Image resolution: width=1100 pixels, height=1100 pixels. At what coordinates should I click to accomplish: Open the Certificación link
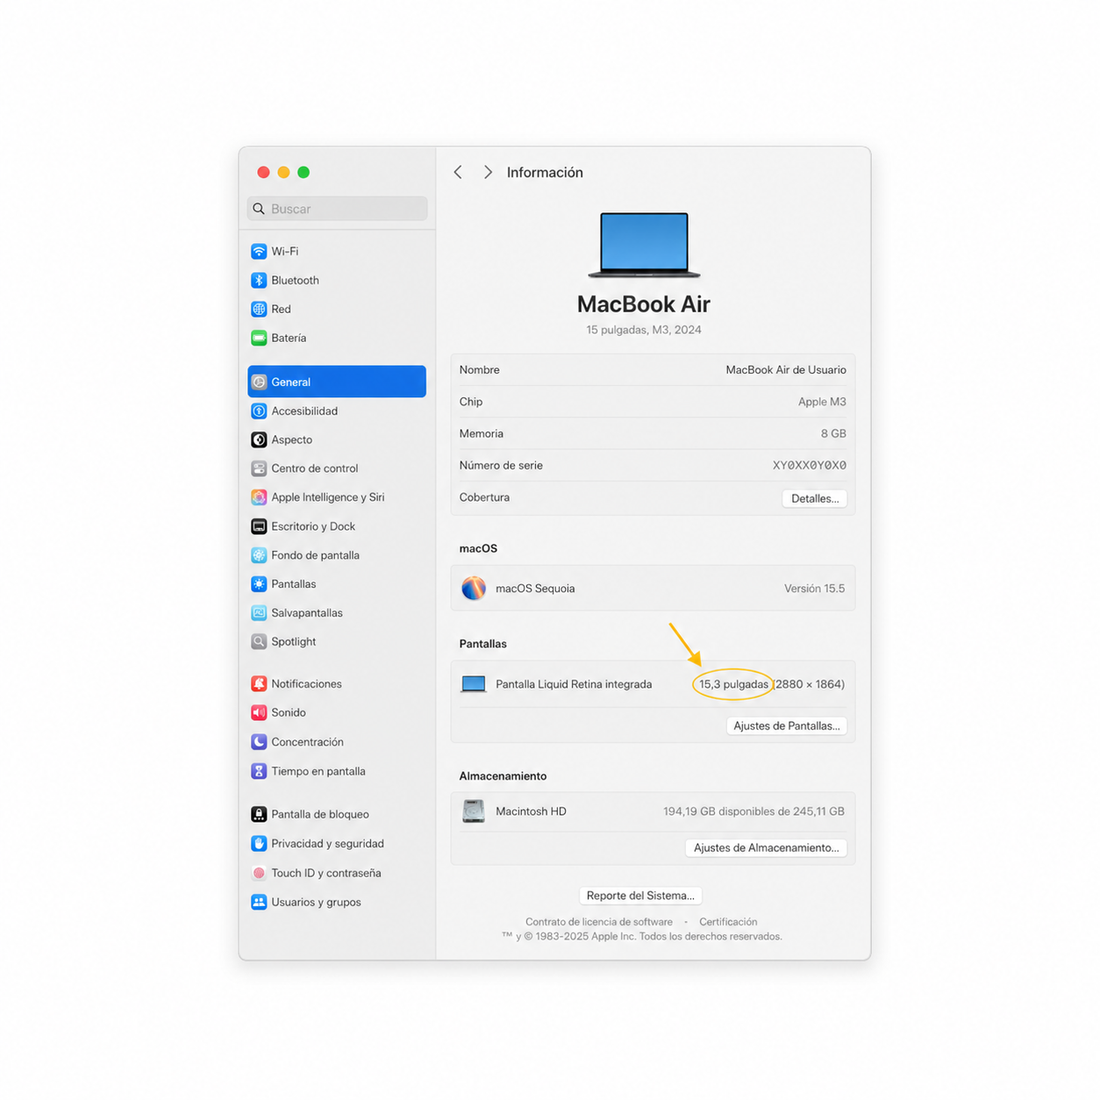point(728,922)
